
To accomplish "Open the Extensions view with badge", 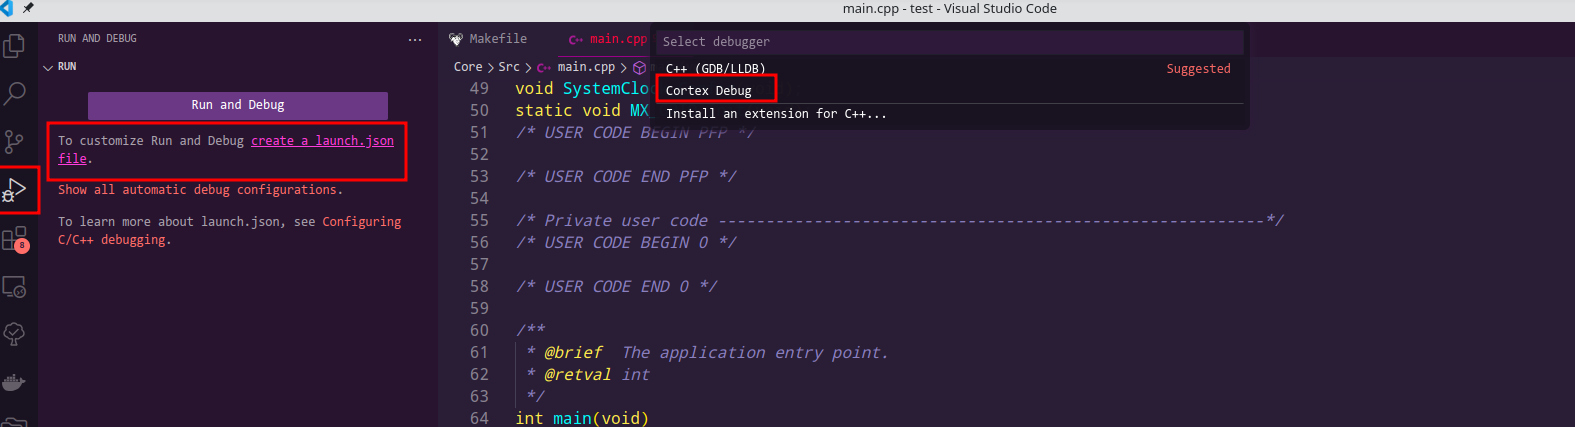I will (x=15, y=239).
